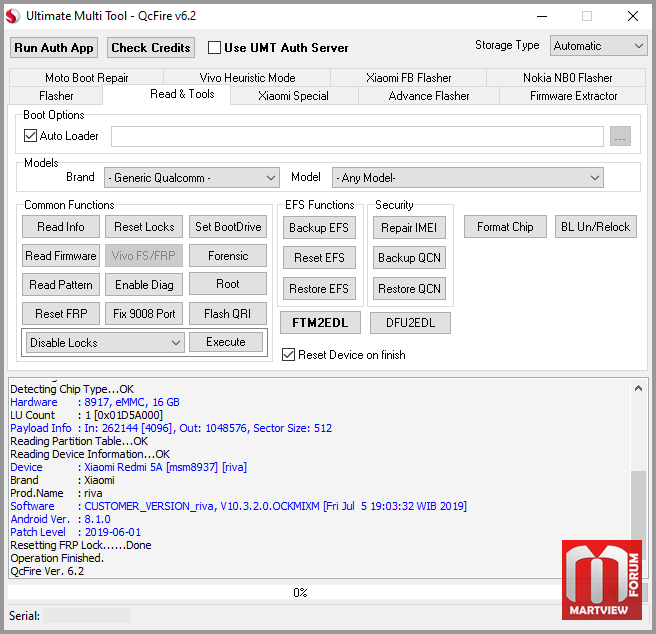Click the loader path input field

click(x=357, y=136)
